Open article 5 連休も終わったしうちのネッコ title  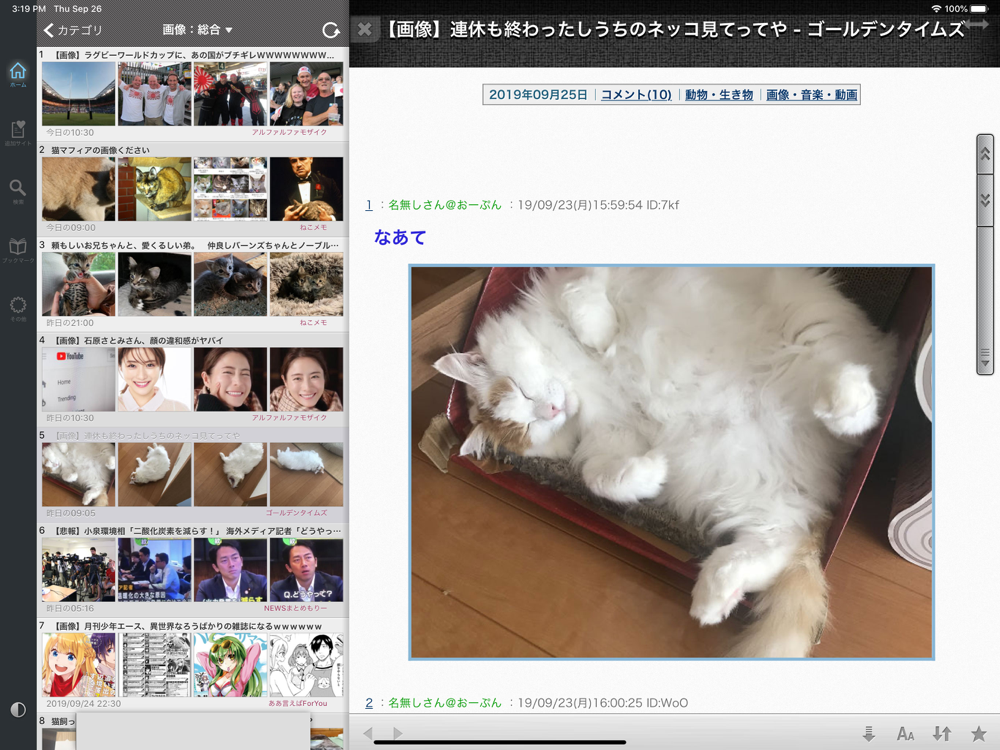(x=147, y=435)
